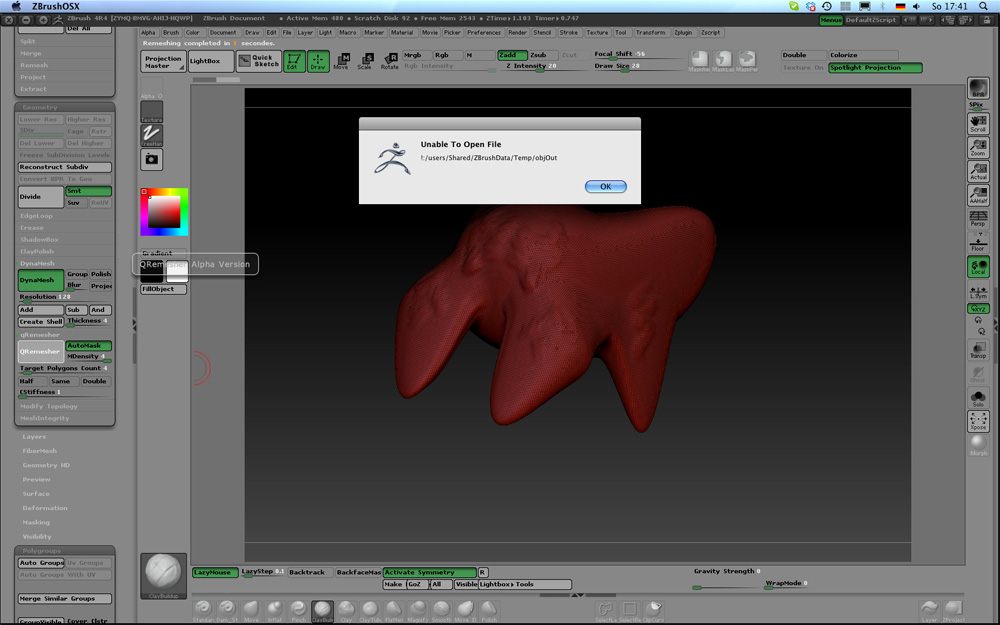Select the Inflat brush in bottom shelf
This screenshot has width=1000, height=625.
[x=275, y=611]
